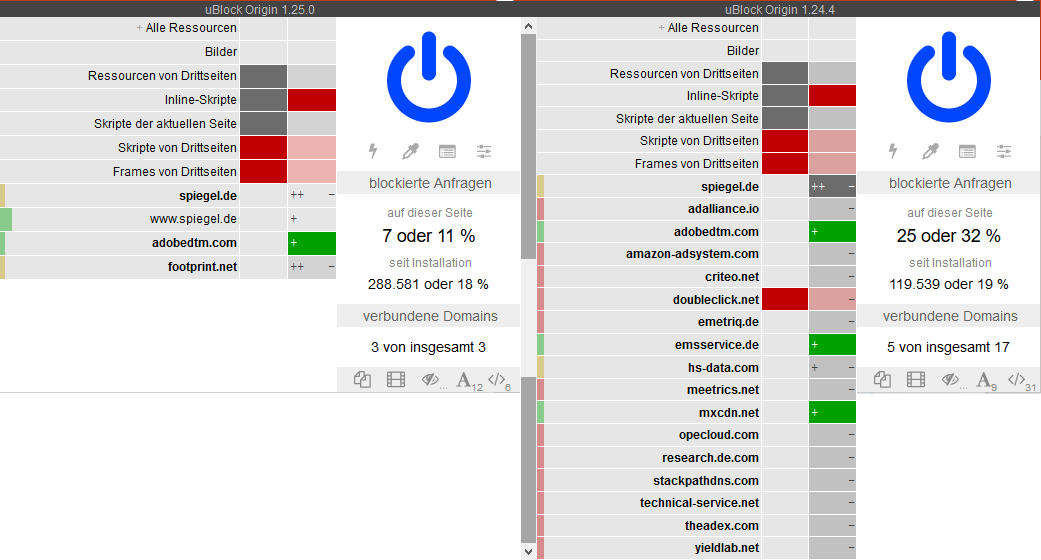This screenshot has width=1041, height=560.
Task: Select footprint.net row in 1.25.0 popup
Action: click(120, 267)
